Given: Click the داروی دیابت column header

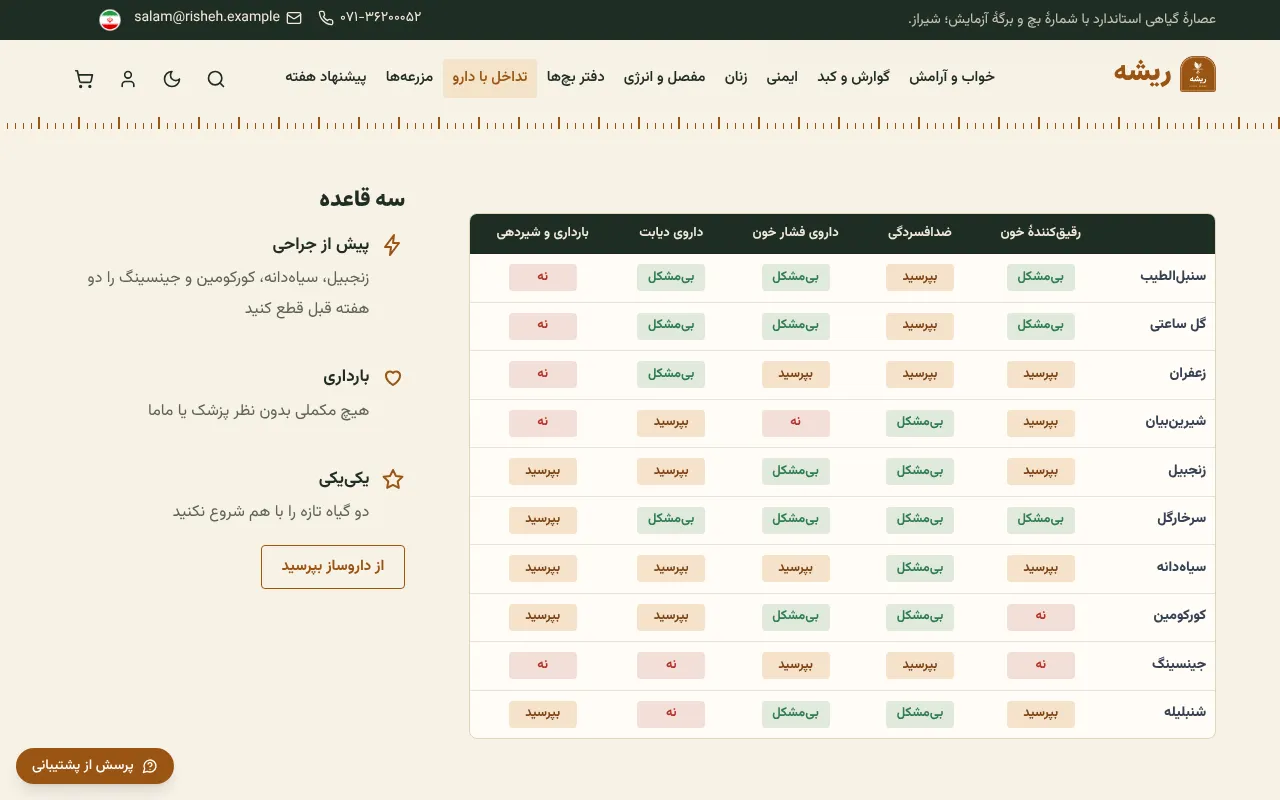Looking at the screenshot, I should (x=671, y=233).
